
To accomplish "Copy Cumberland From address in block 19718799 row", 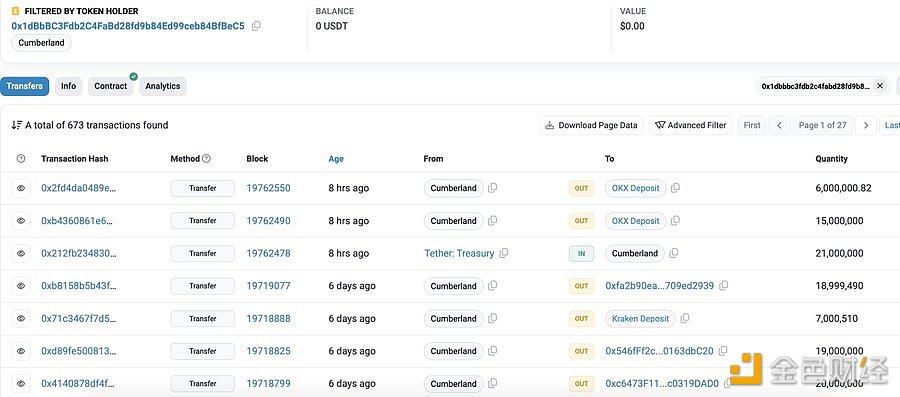I will tap(492, 384).
